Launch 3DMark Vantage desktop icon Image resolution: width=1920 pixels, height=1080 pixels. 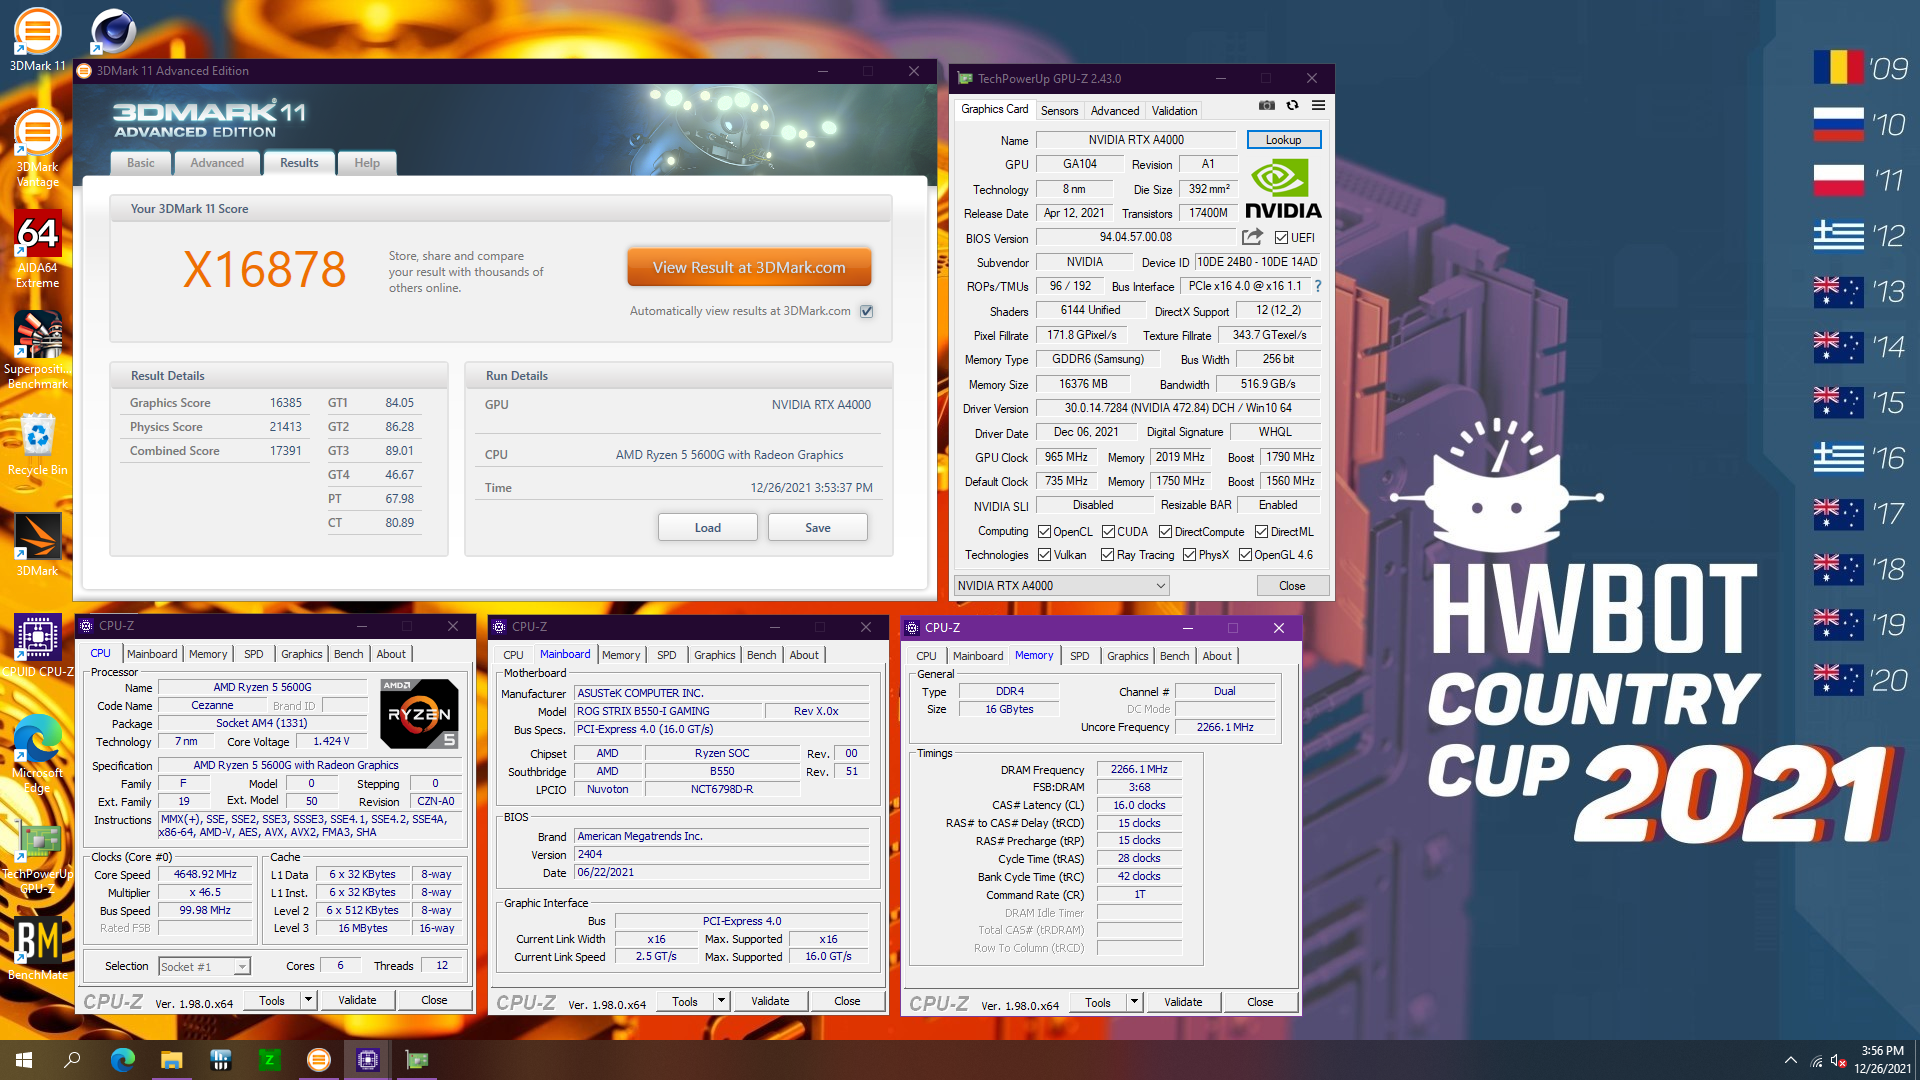(37, 148)
